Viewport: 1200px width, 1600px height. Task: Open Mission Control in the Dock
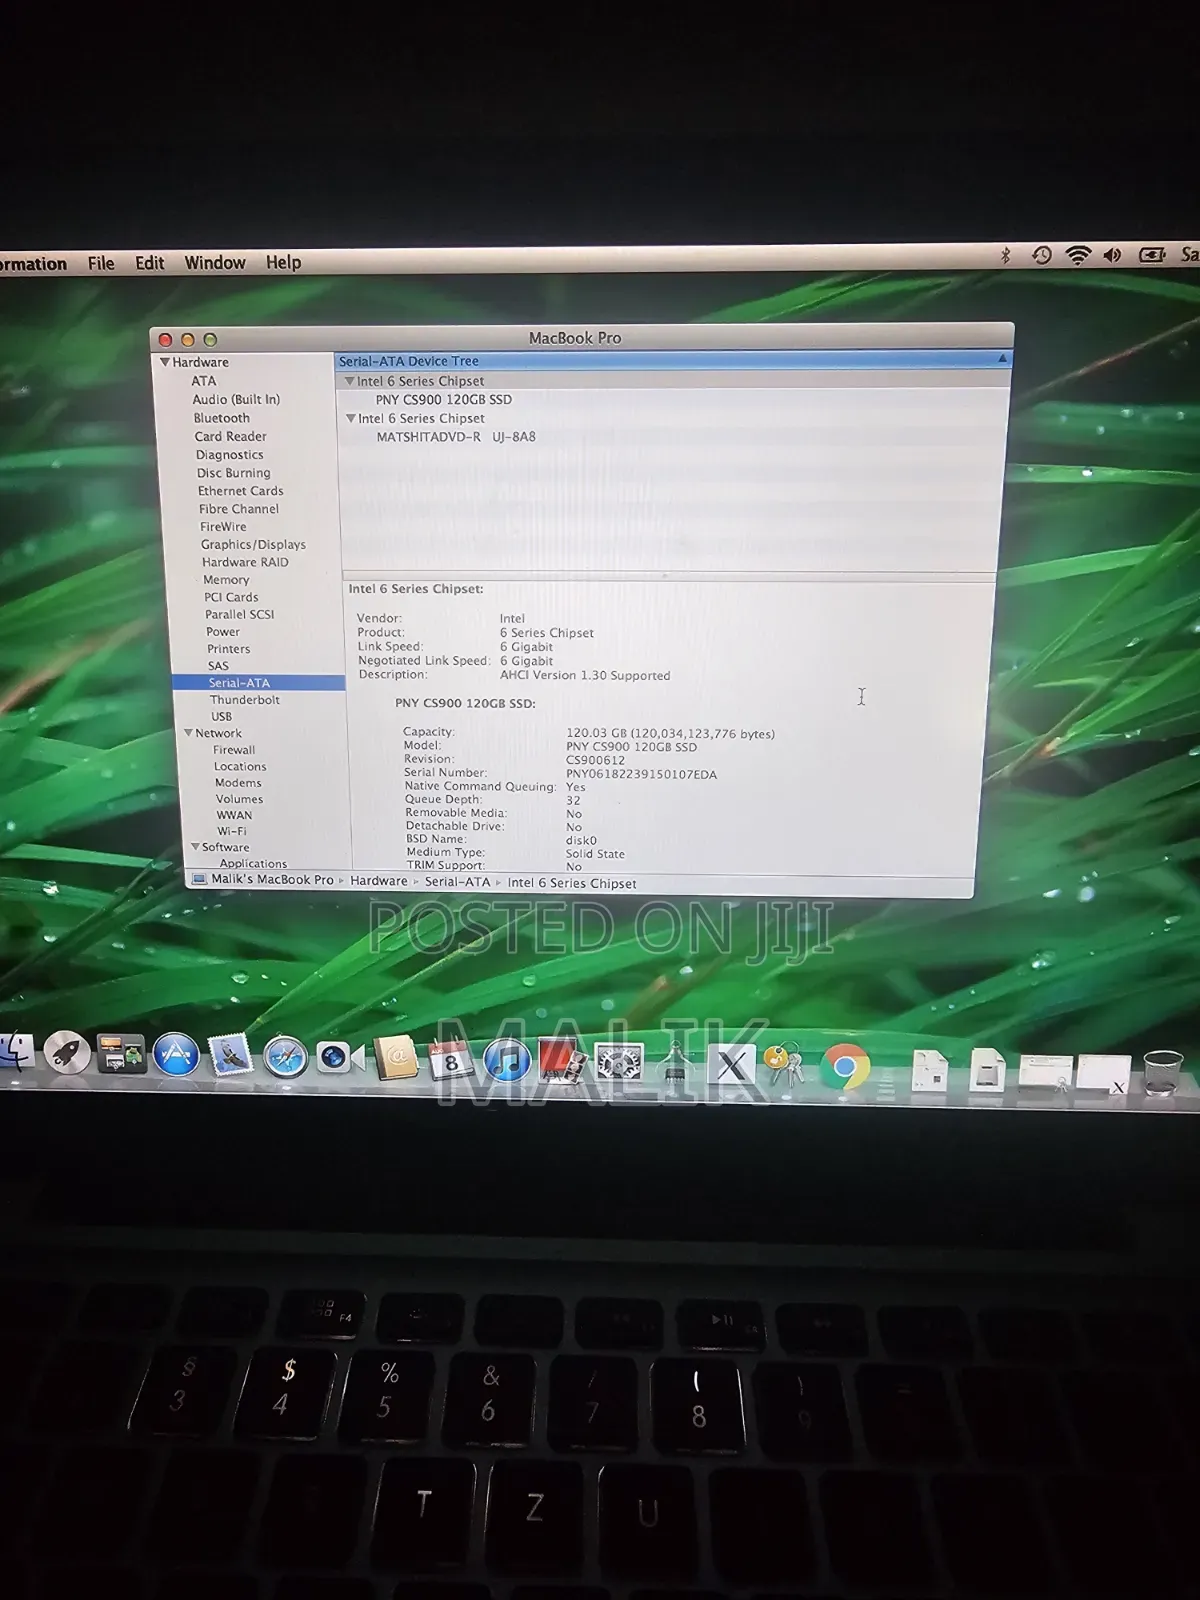pos(121,1054)
